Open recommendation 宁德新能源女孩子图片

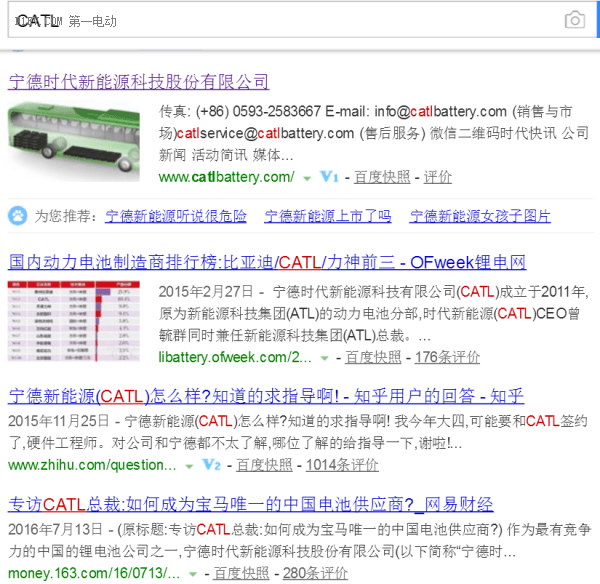click(480, 216)
